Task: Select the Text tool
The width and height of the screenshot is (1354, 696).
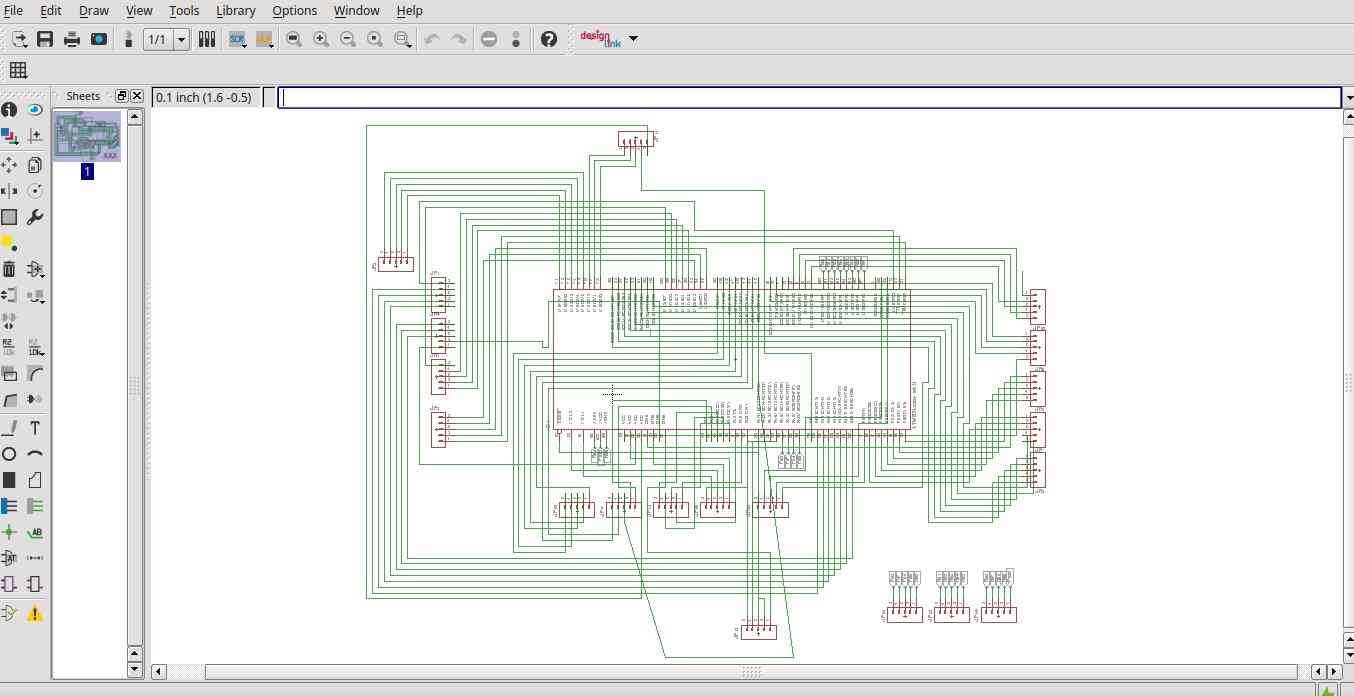Action: [x=35, y=428]
